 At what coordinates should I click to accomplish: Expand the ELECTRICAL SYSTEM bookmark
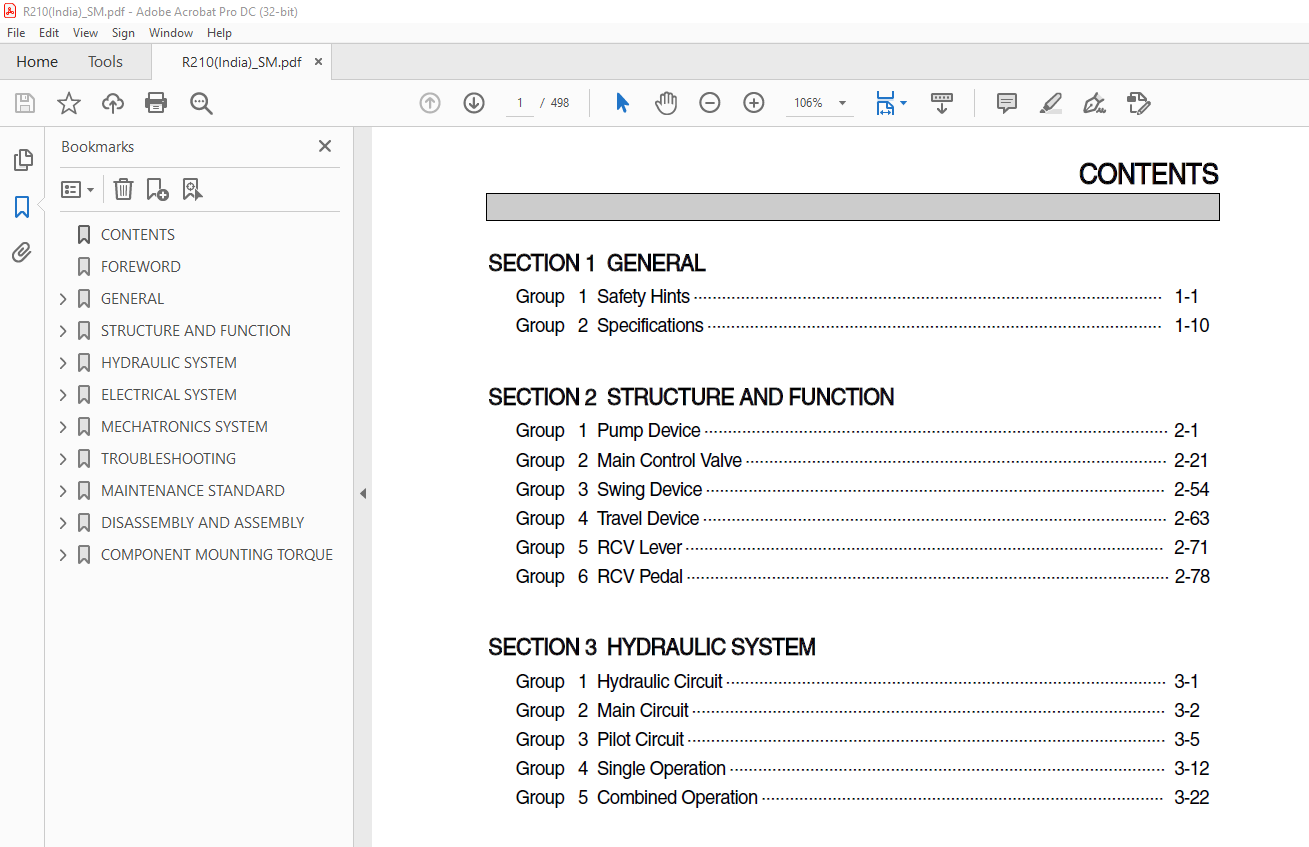coord(64,395)
